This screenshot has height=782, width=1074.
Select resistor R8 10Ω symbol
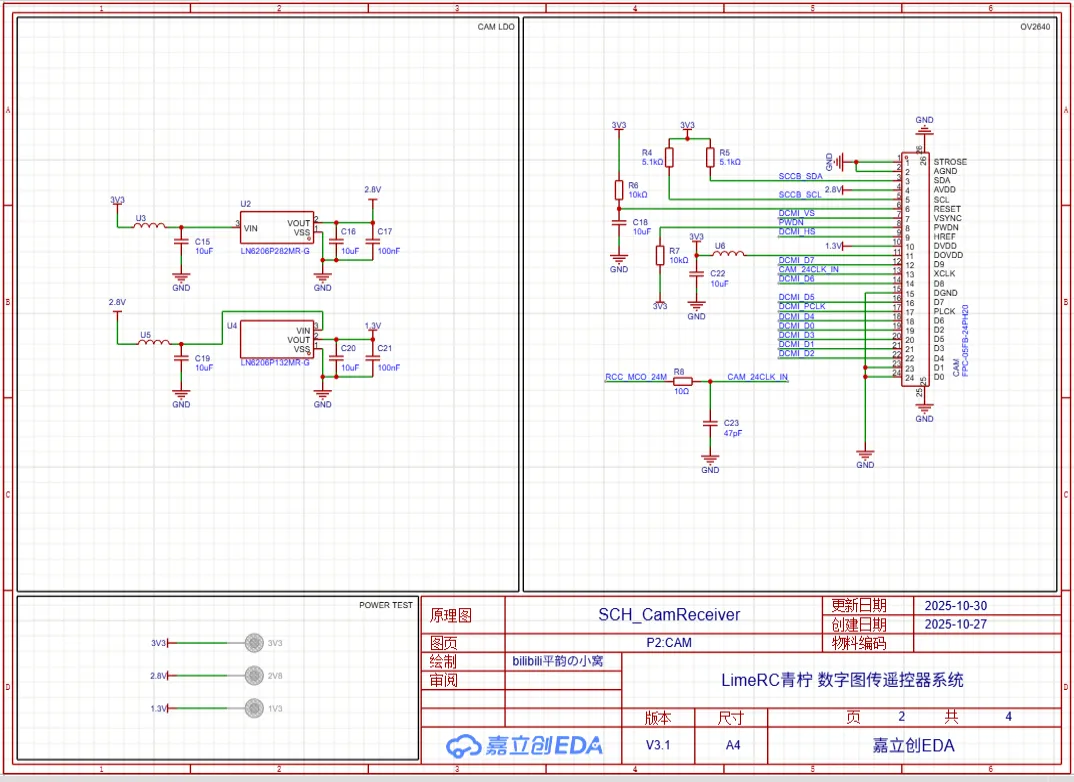click(682, 382)
